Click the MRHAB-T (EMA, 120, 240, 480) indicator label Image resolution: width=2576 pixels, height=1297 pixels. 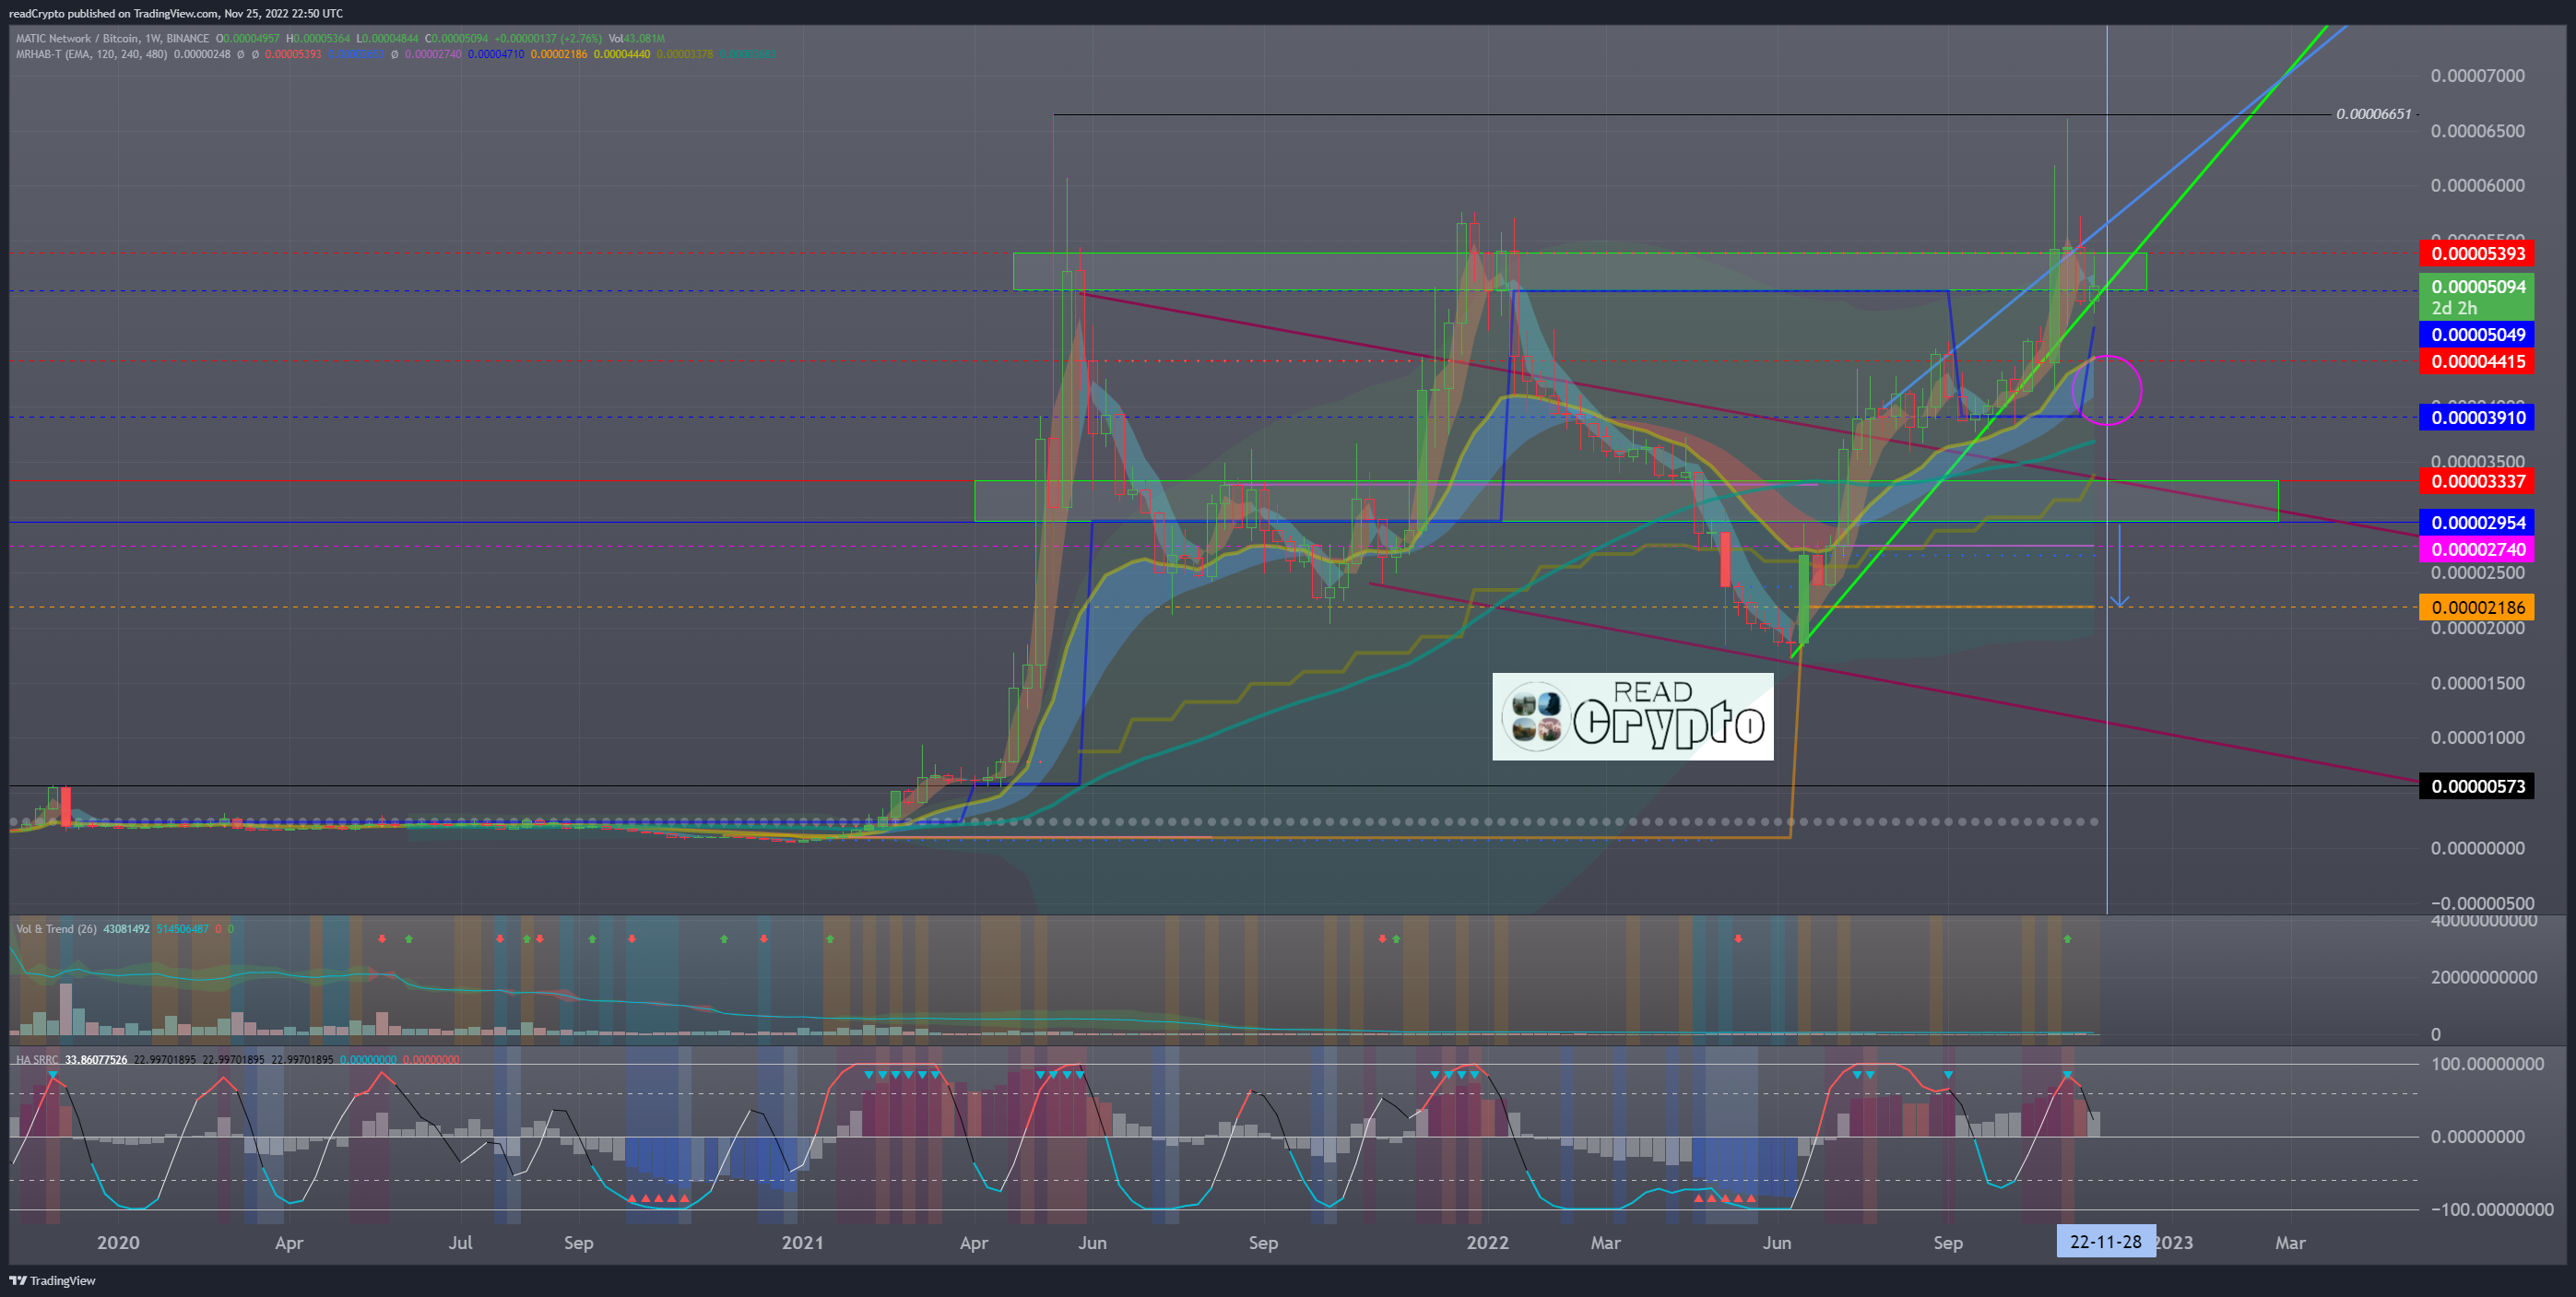pos(91,54)
